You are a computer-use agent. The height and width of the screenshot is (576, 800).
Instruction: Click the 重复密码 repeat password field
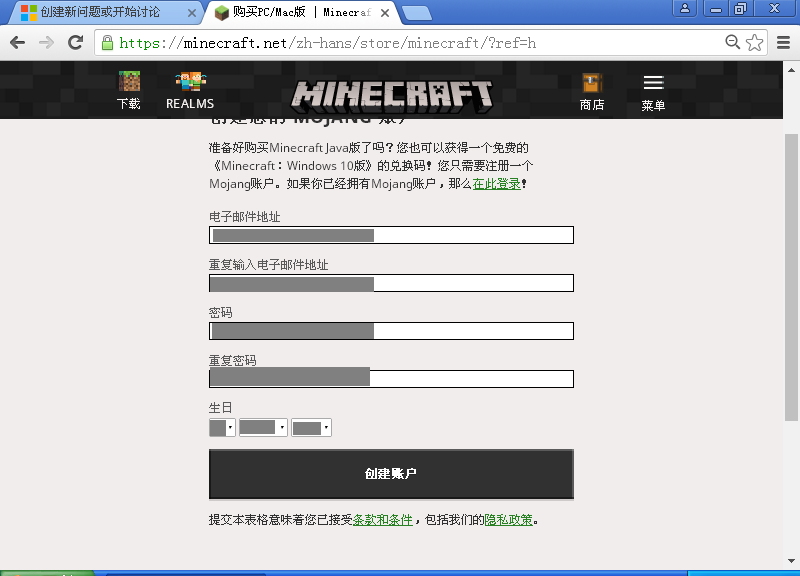tap(391, 379)
